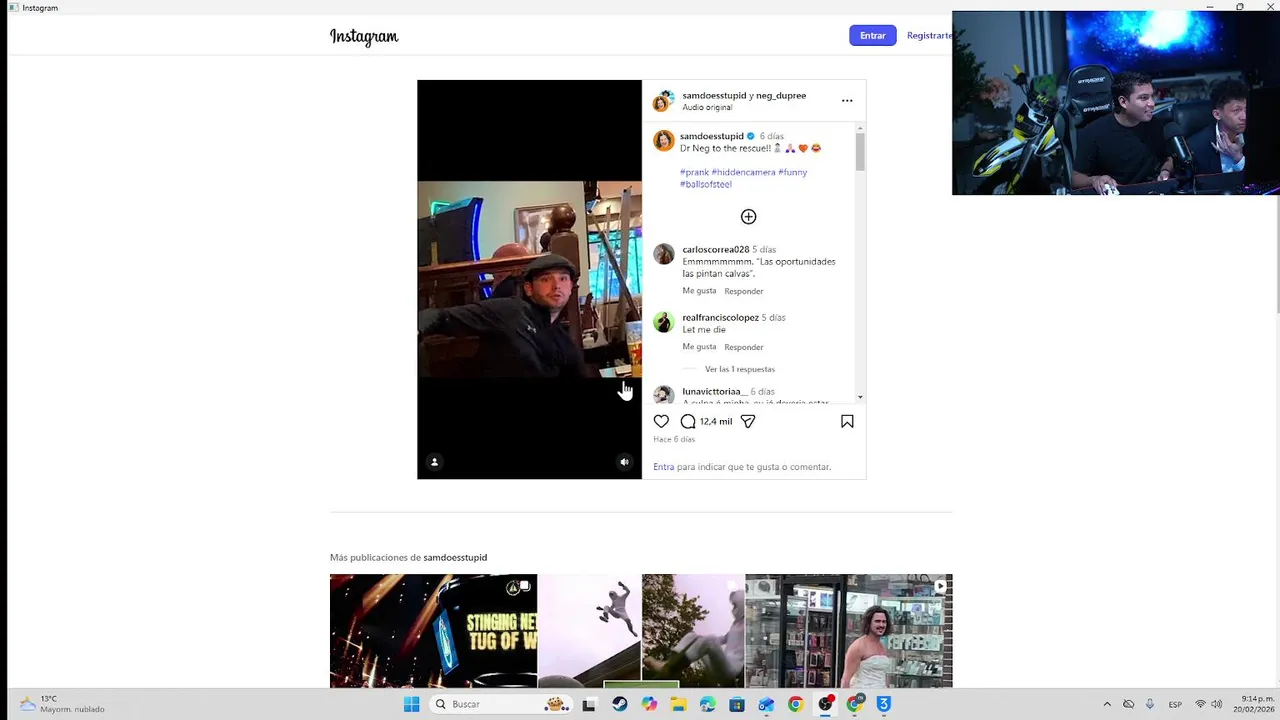The image size is (1280, 720).
Task: Click Responder on carloscorrea028 comment
Action: 743,291
